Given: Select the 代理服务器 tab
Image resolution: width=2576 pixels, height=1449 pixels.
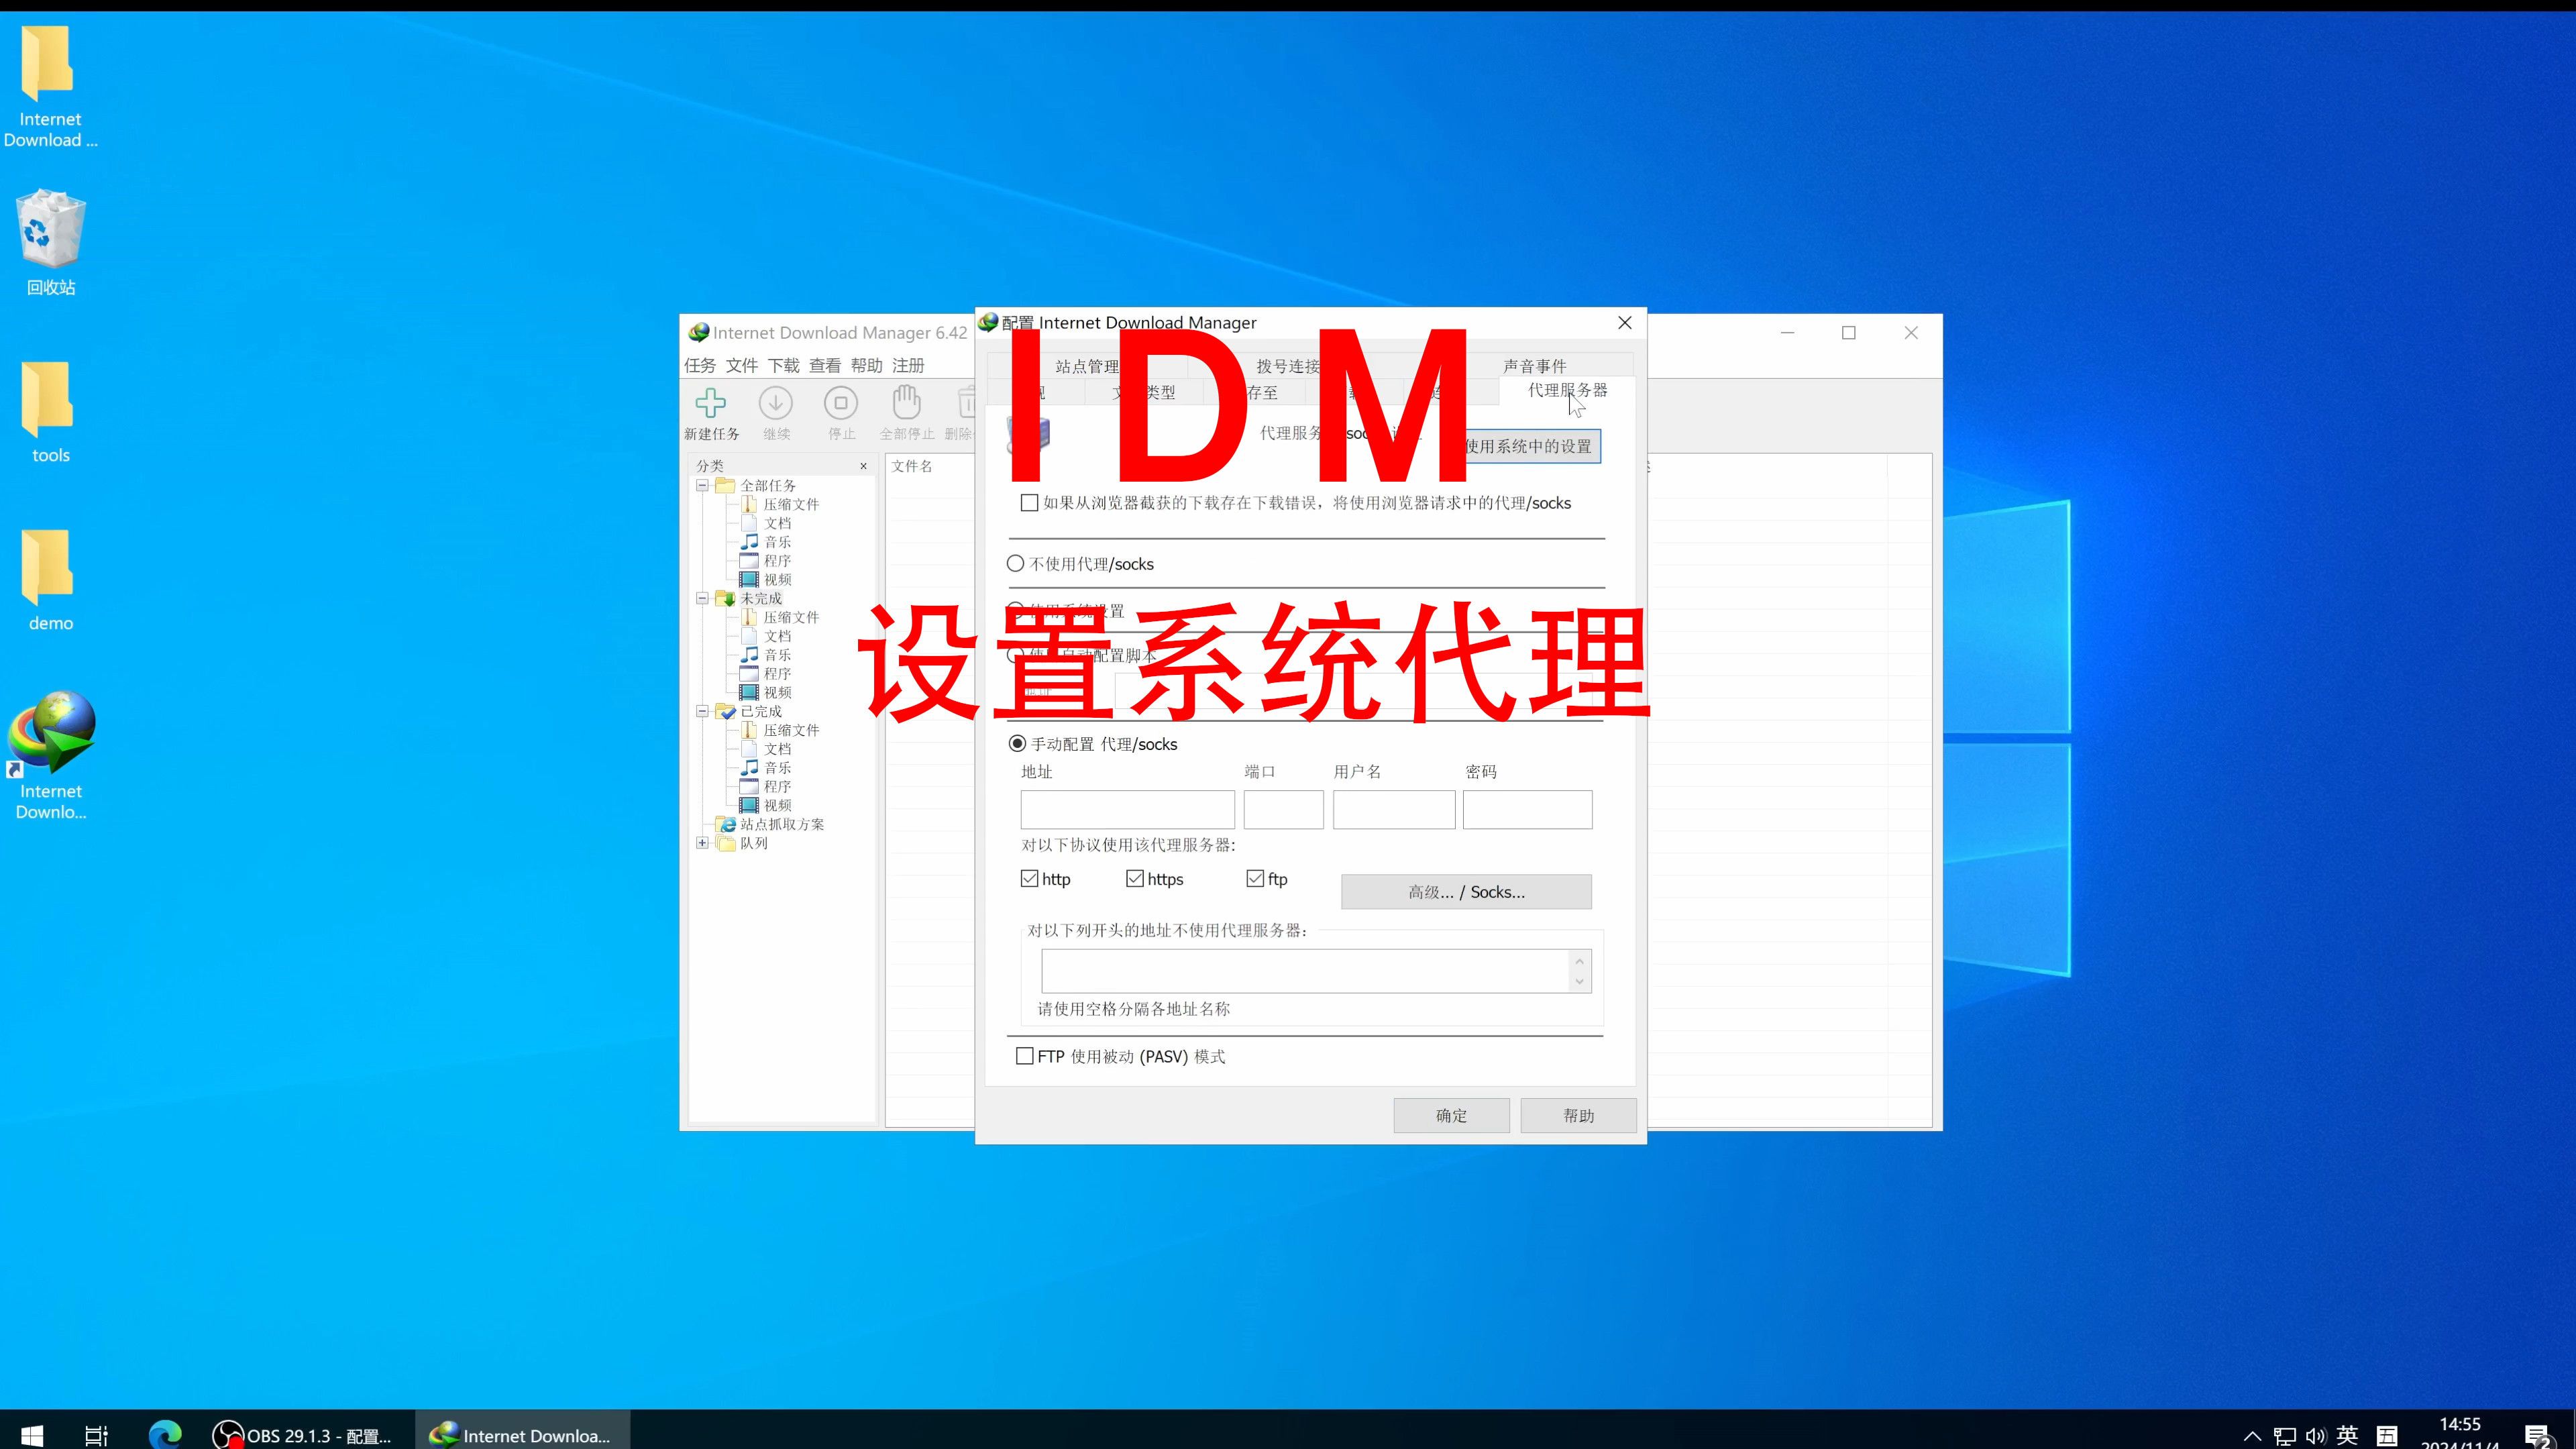Looking at the screenshot, I should tap(1567, 391).
